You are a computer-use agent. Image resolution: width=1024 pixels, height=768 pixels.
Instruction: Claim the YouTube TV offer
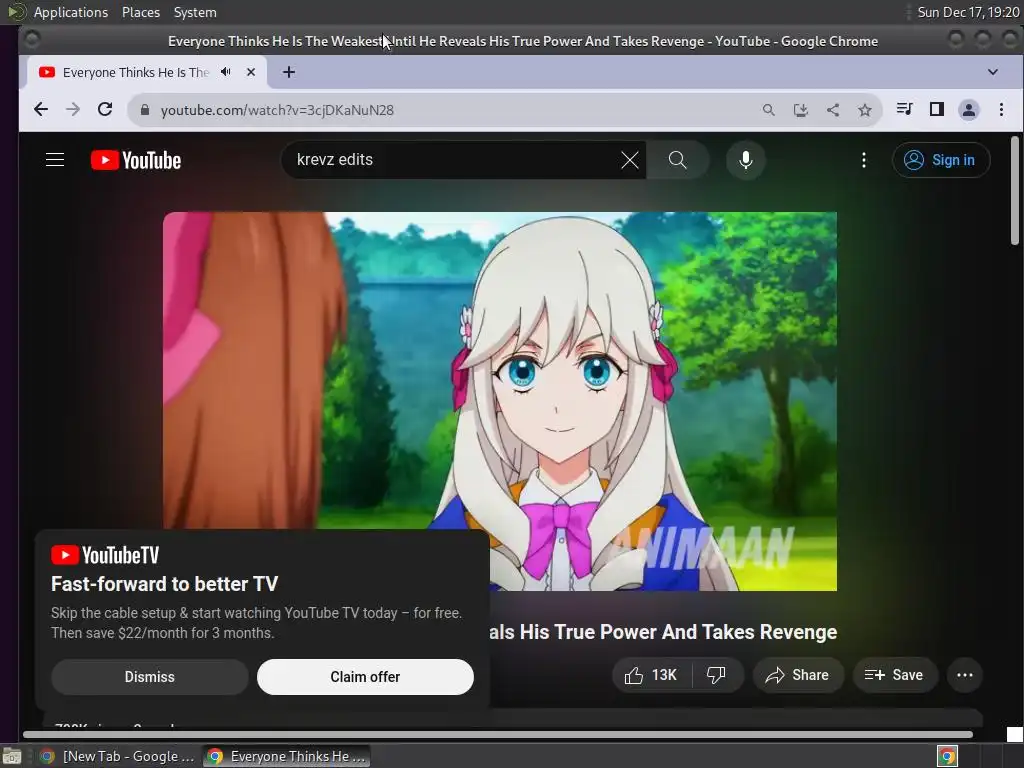click(365, 677)
